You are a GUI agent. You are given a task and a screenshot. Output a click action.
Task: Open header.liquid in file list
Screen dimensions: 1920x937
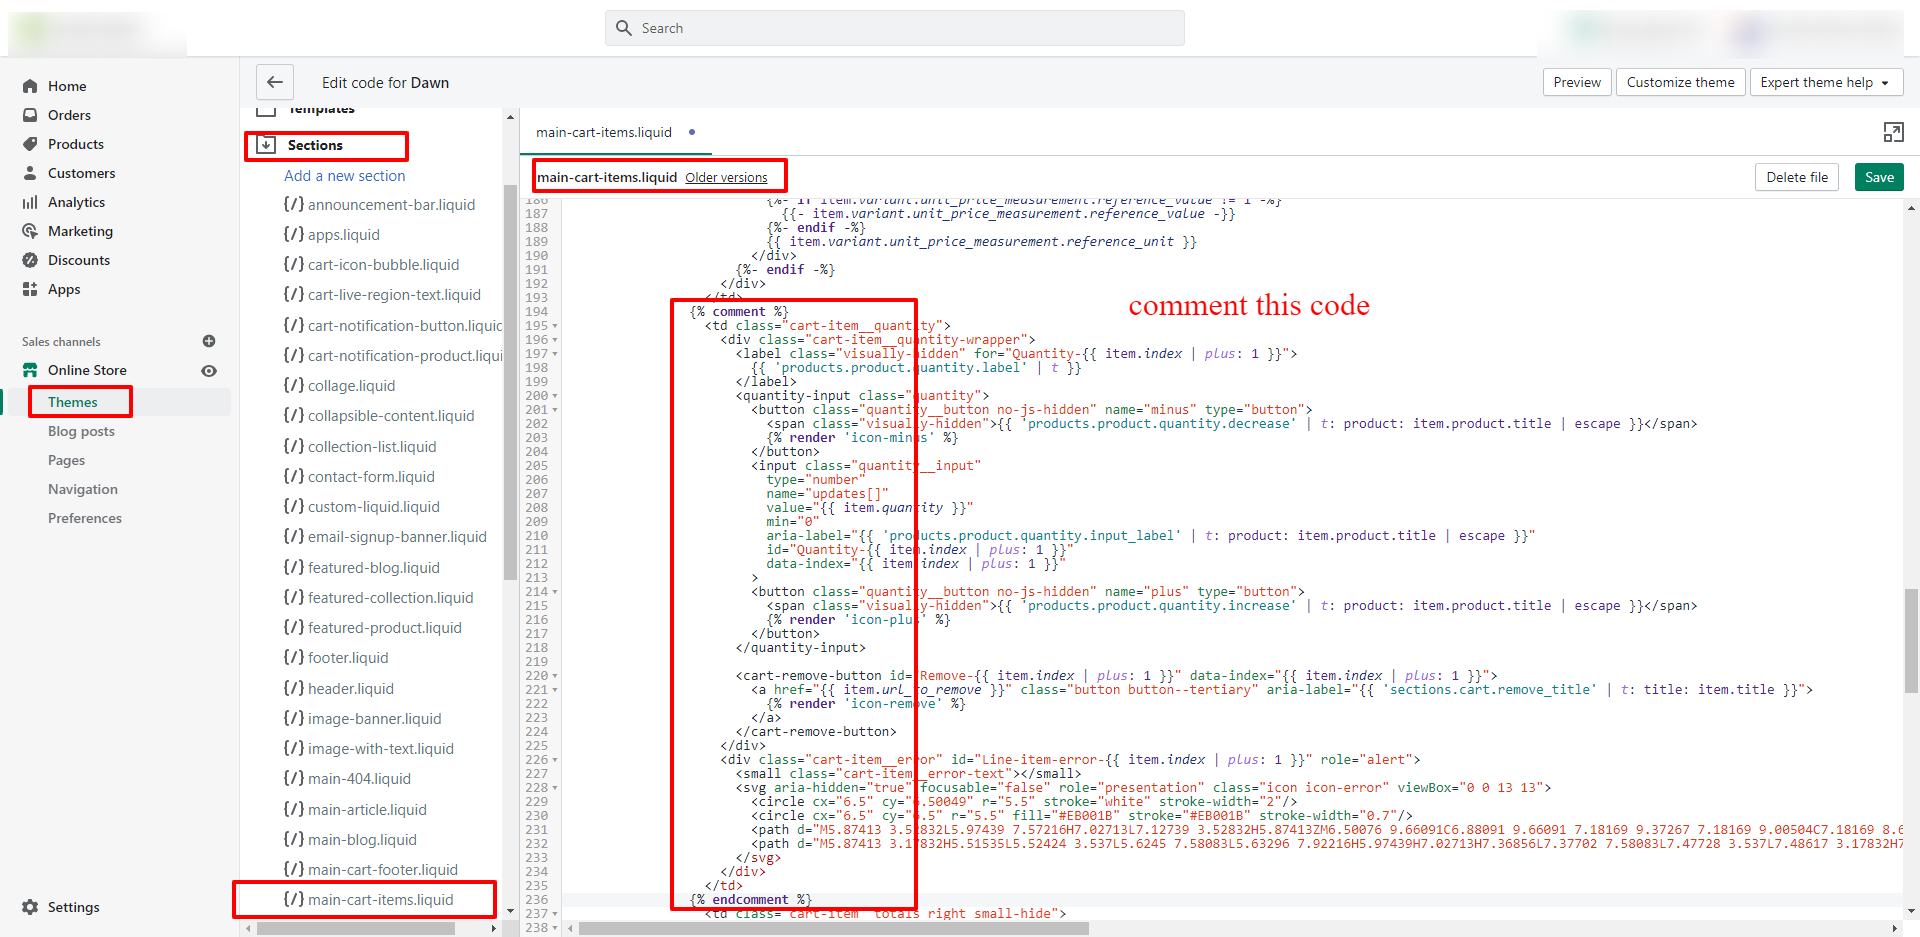[x=350, y=688]
